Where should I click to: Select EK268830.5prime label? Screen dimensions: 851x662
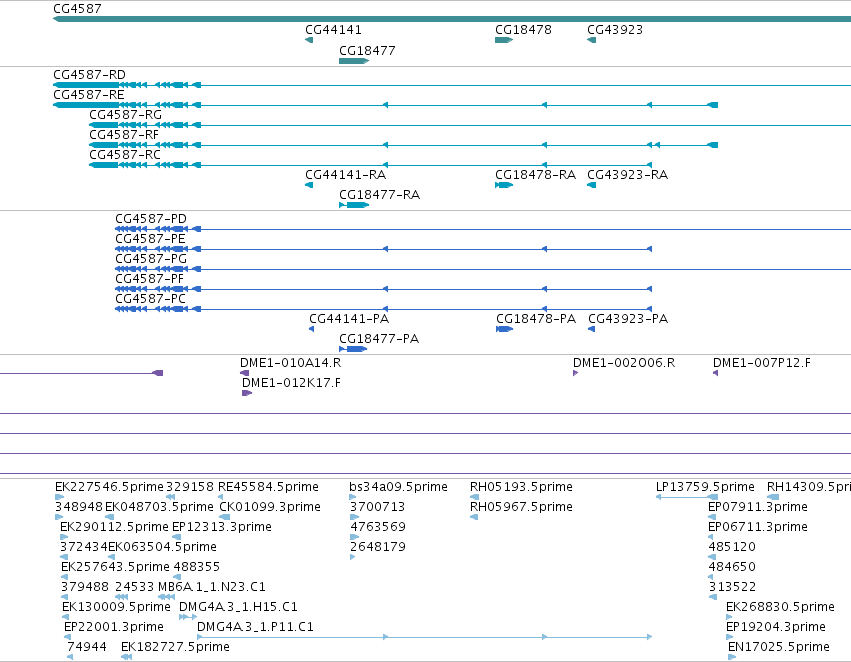780,607
